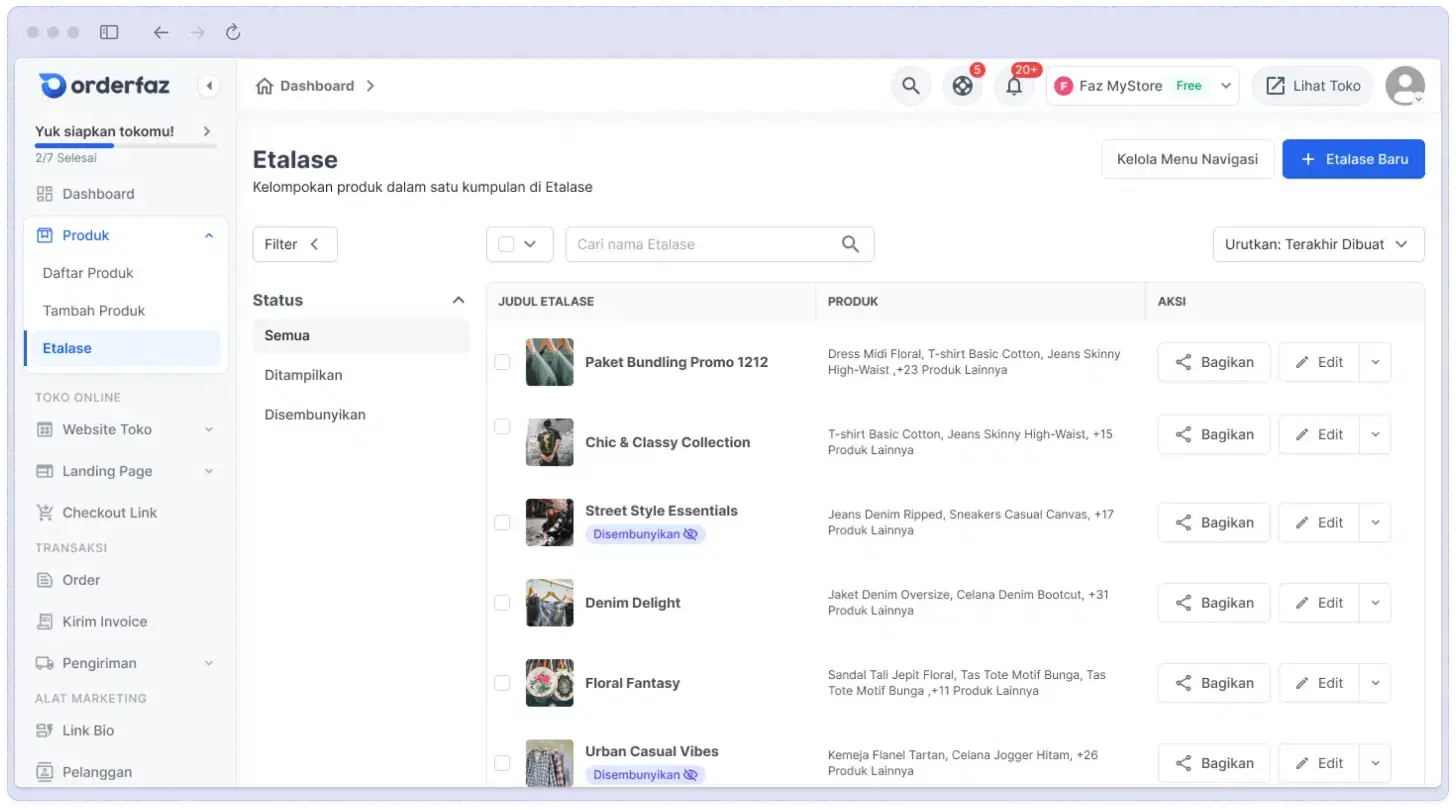Image resolution: width=1456 pixels, height=810 pixels.
Task: Go to Daftar Produk in sidebar
Action: click(88, 273)
